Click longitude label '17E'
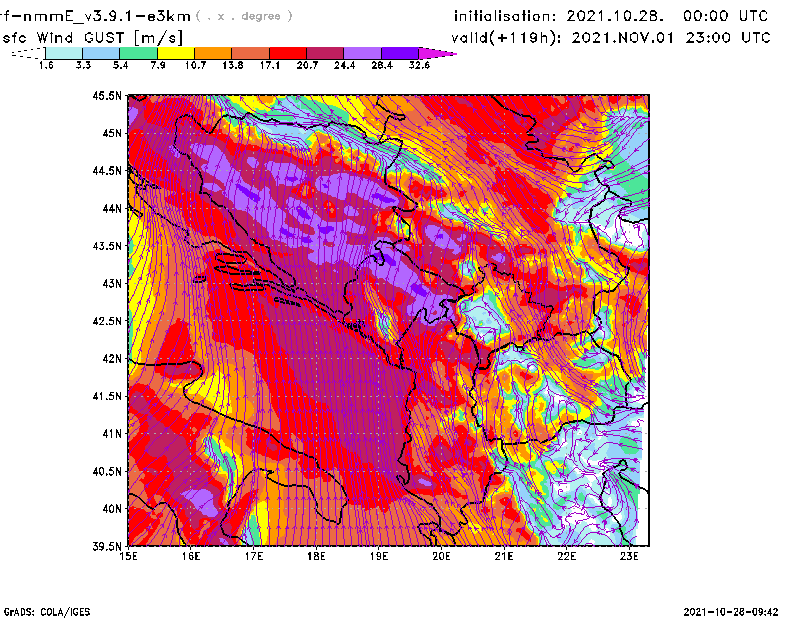 point(254,556)
